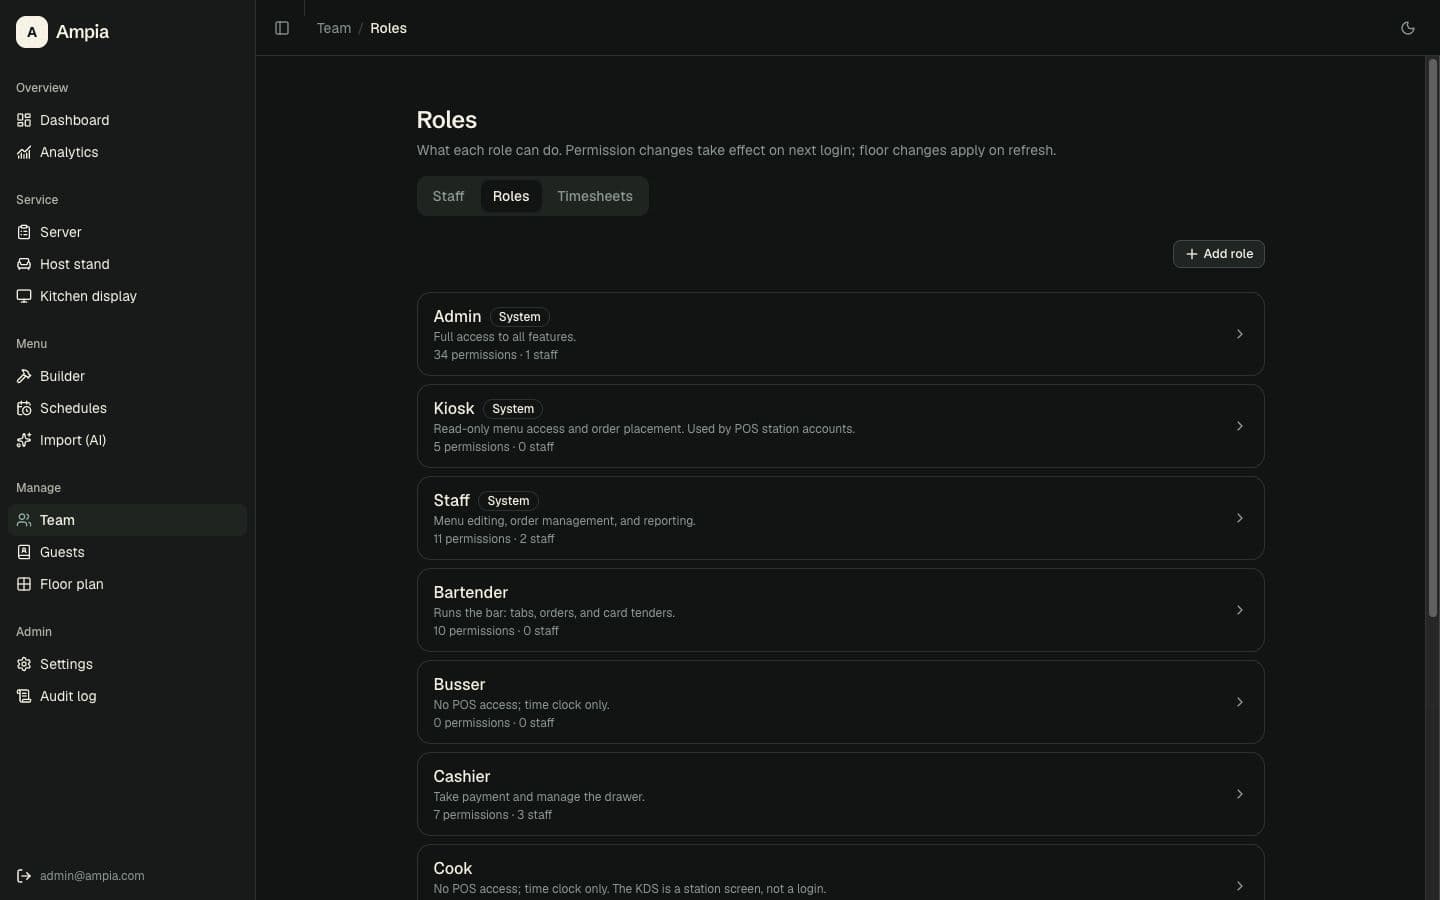Viewport: 1440px width, 900px height.
Task: Open Analytics from the sidebar
Action: 127,152
